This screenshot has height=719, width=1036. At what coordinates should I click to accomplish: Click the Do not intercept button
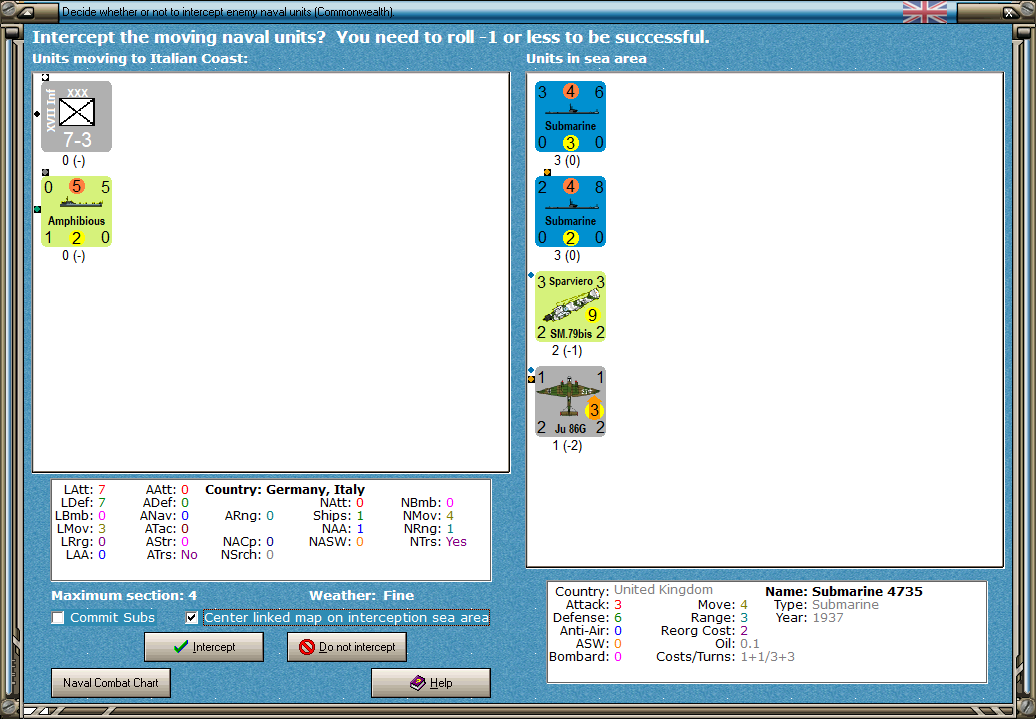(x=347, y=647)
